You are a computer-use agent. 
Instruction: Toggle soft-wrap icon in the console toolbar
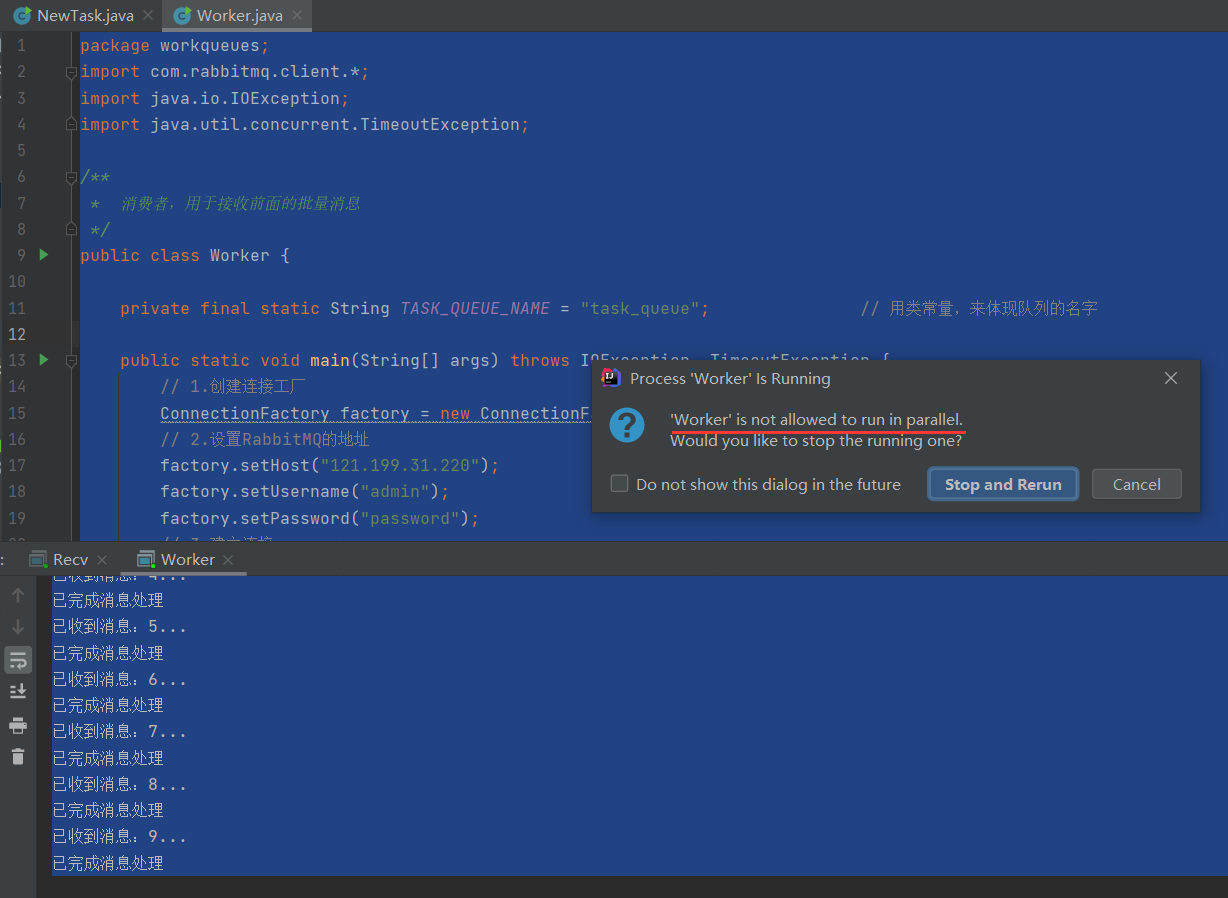[18, 659]
